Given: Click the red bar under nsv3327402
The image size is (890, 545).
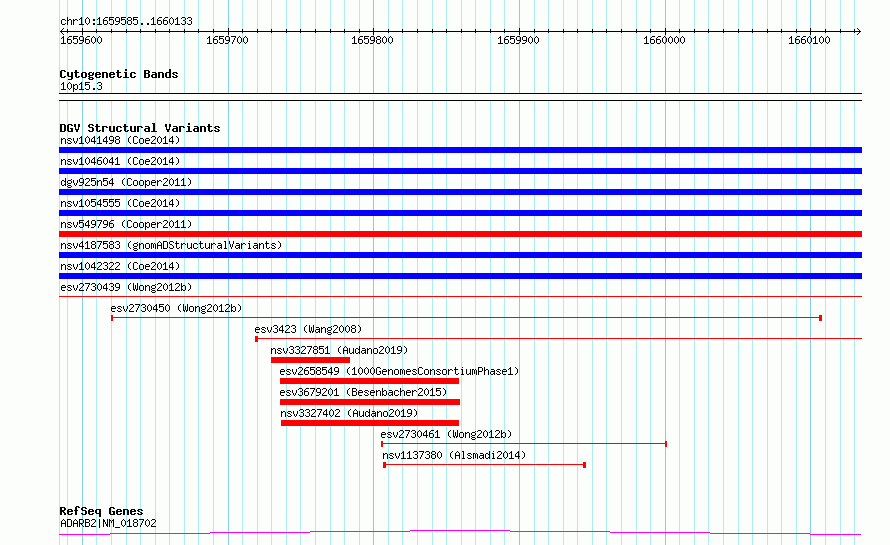Looking at the screenshot, I should coord(370,423).
